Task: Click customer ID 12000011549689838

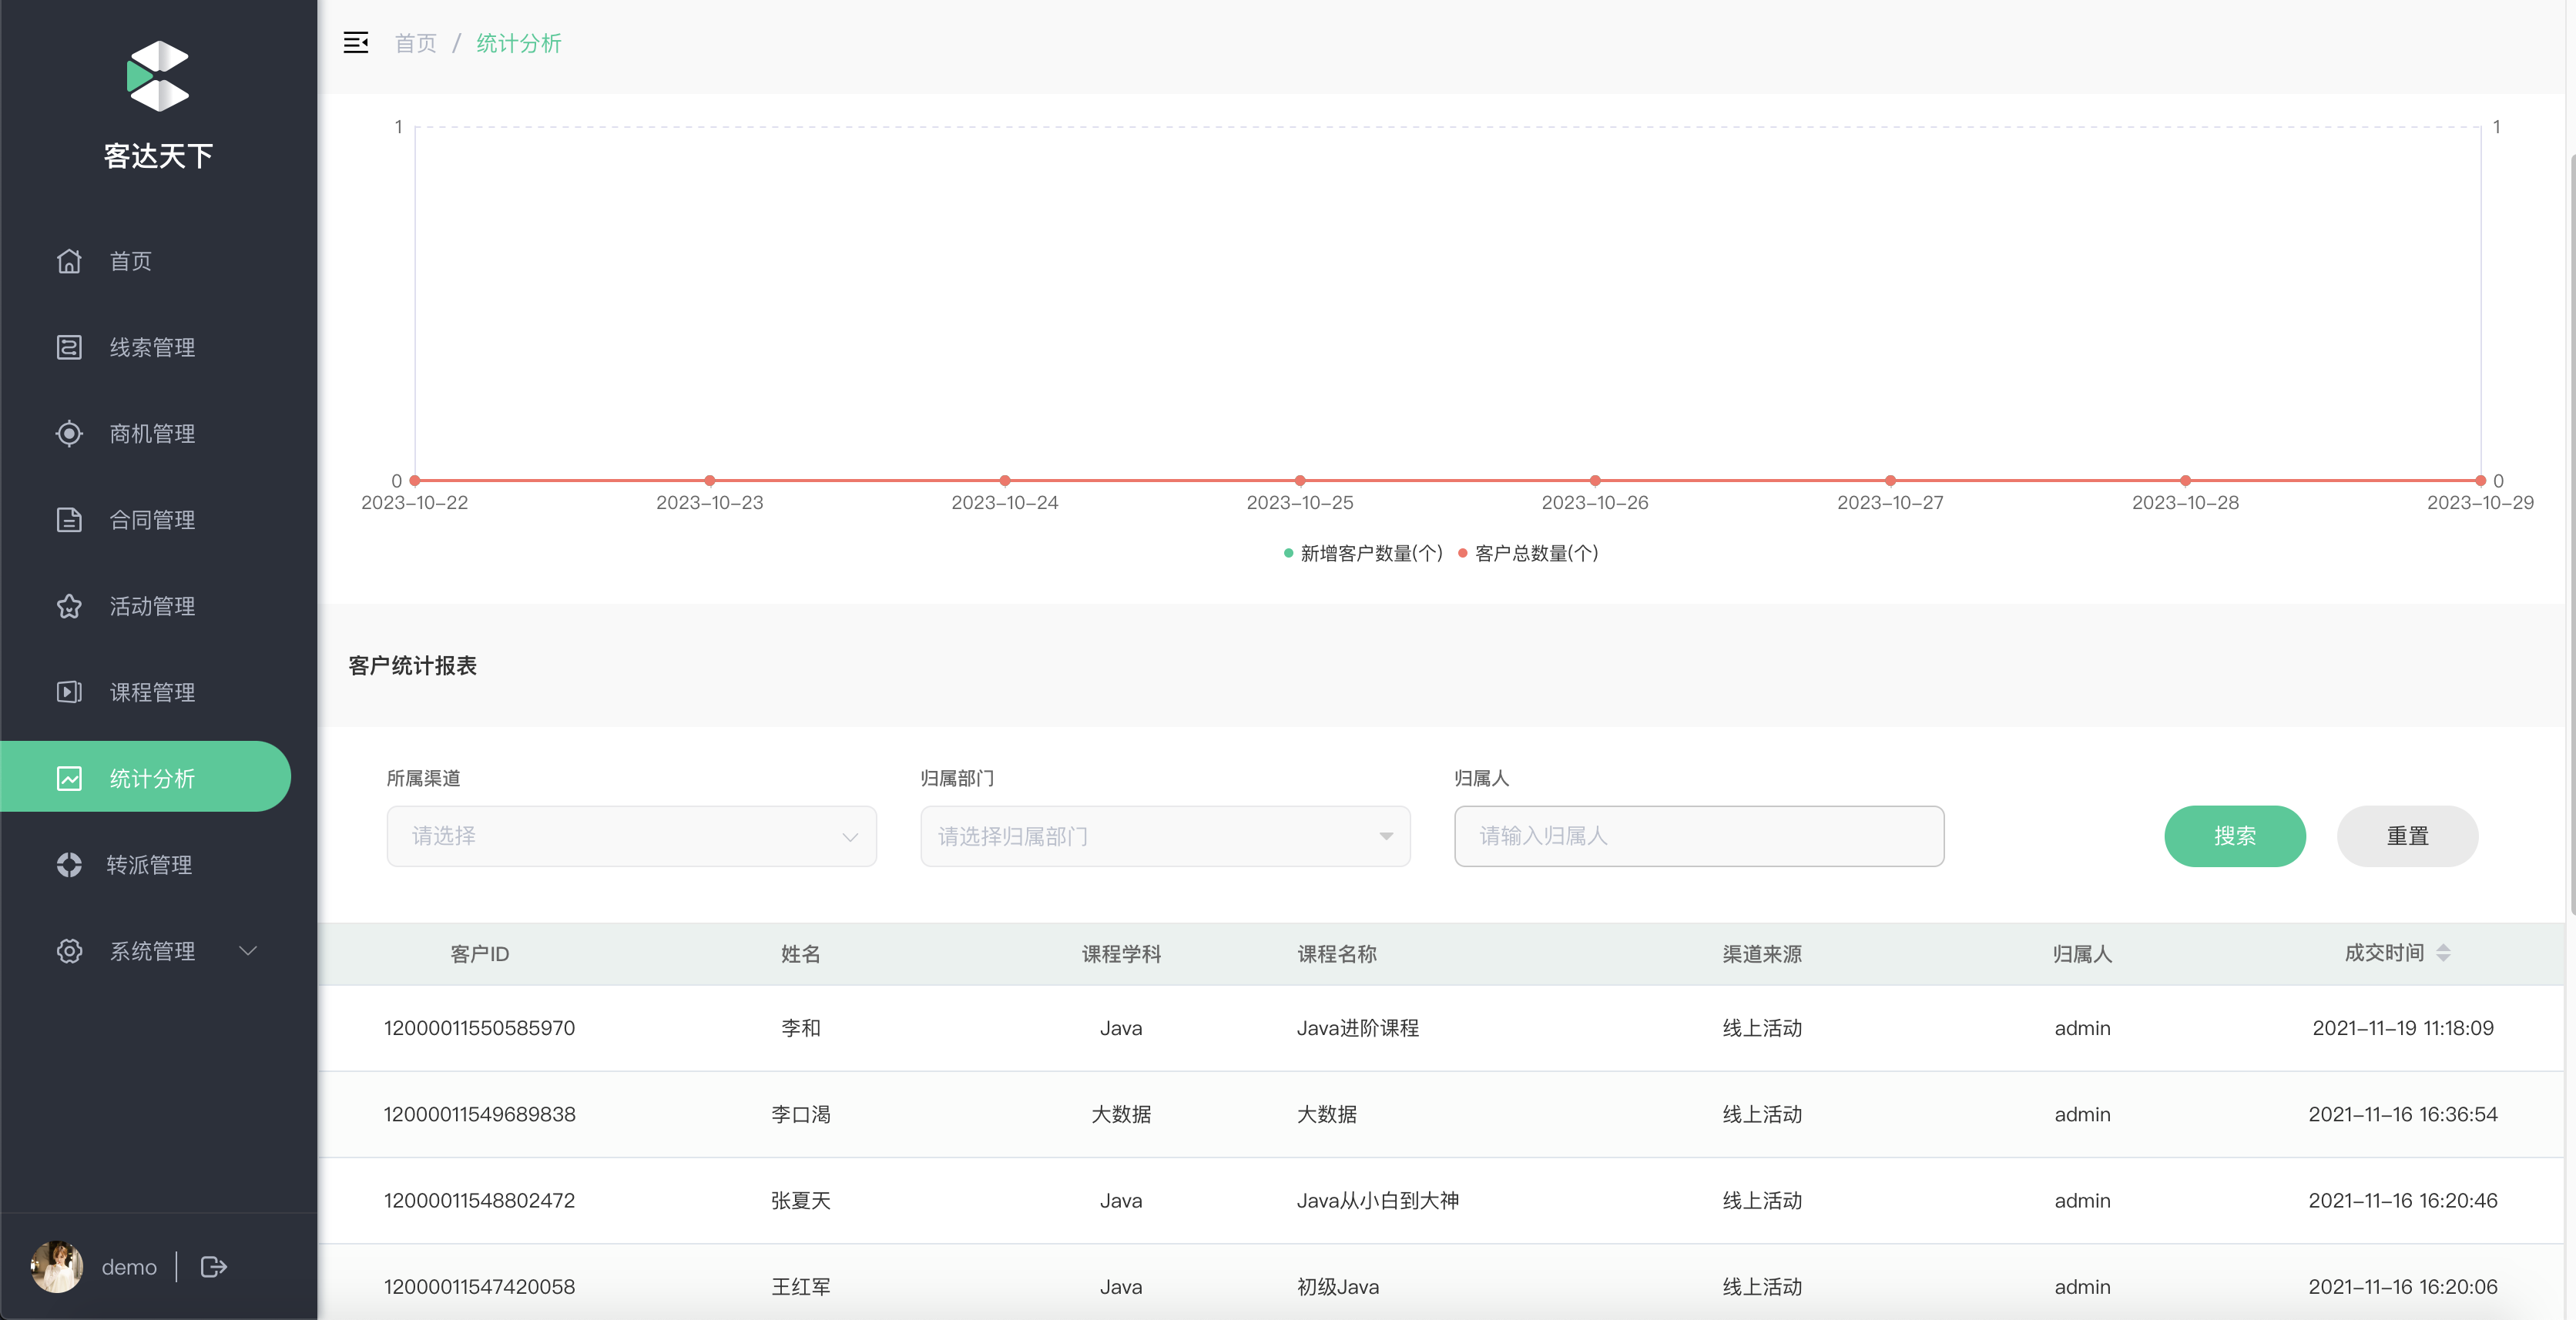Action: pyautogui.click(x=479, y=1114)
